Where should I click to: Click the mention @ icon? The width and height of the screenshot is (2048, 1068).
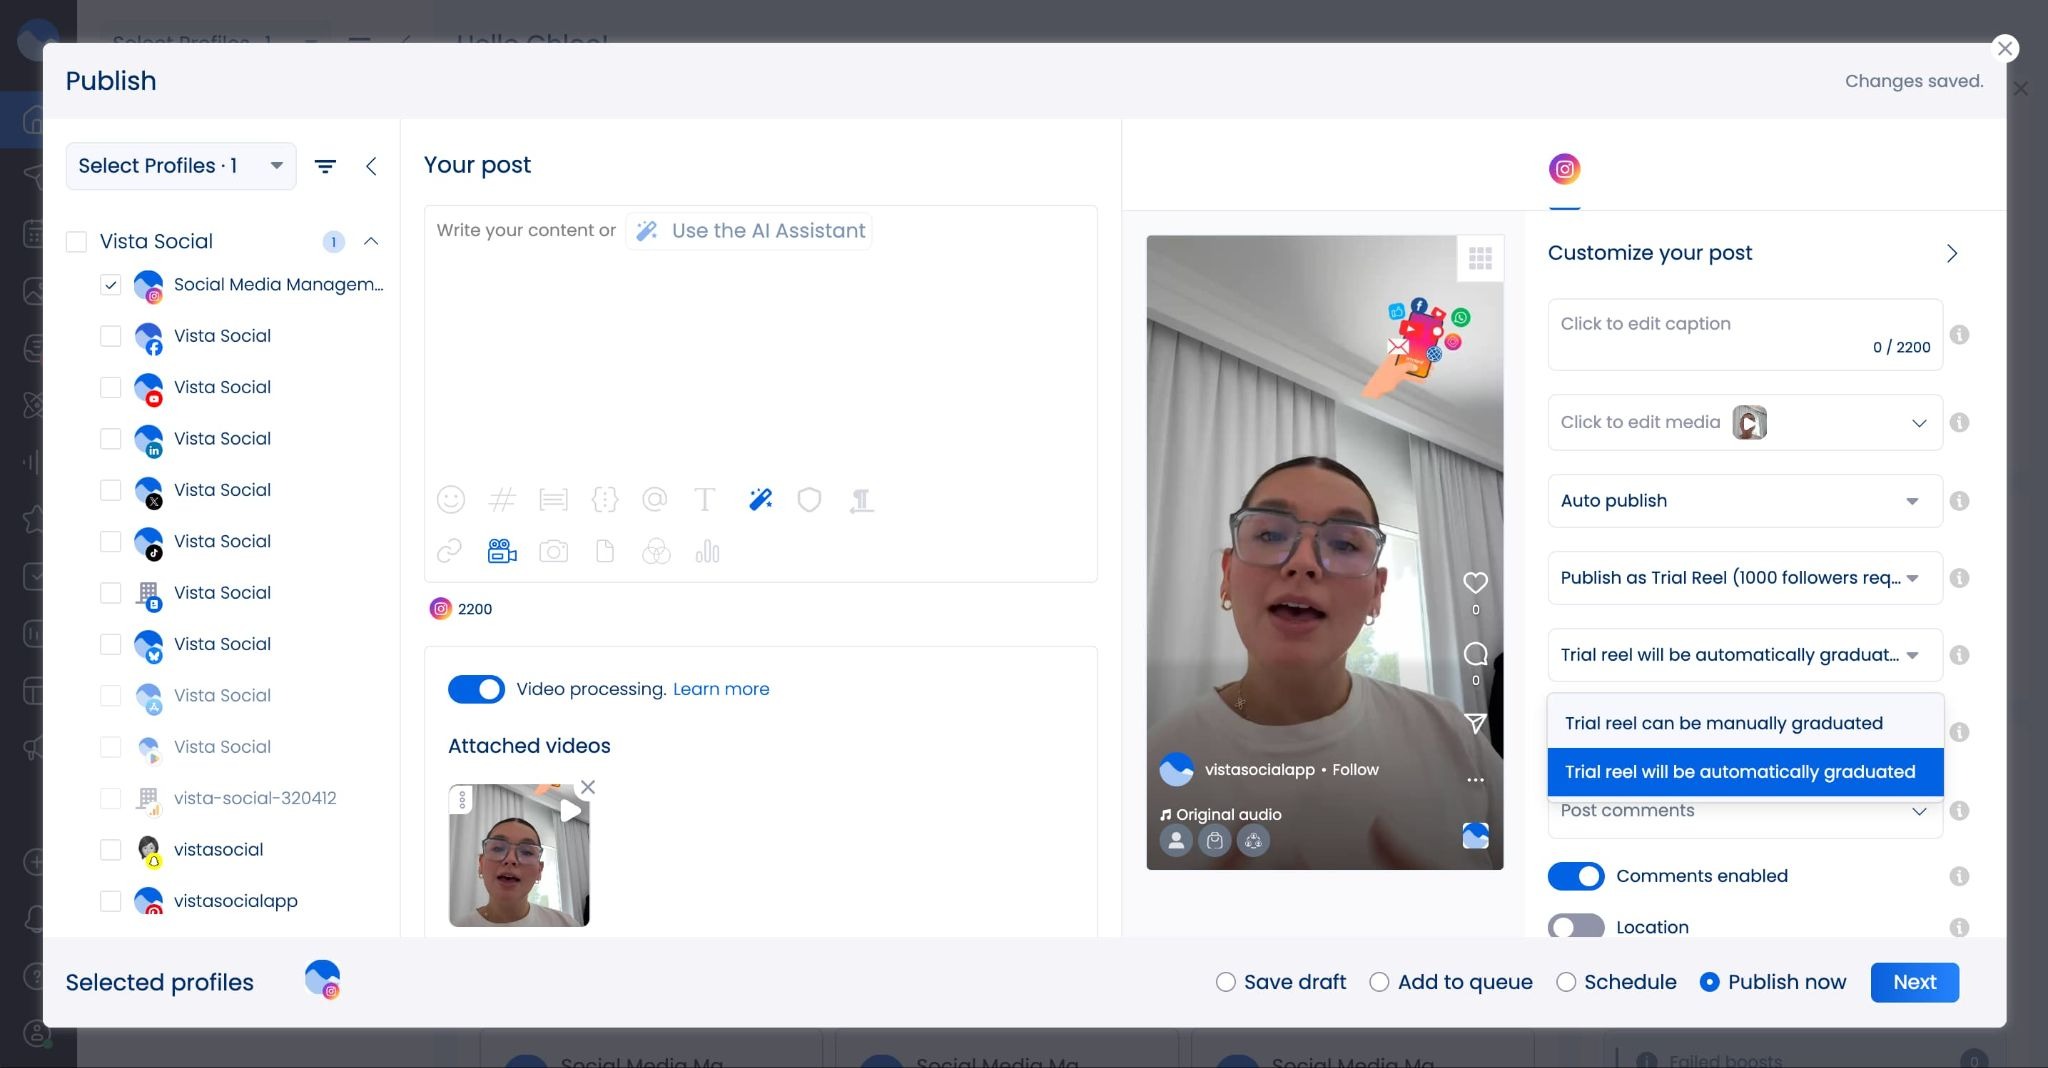coord(655,499)
